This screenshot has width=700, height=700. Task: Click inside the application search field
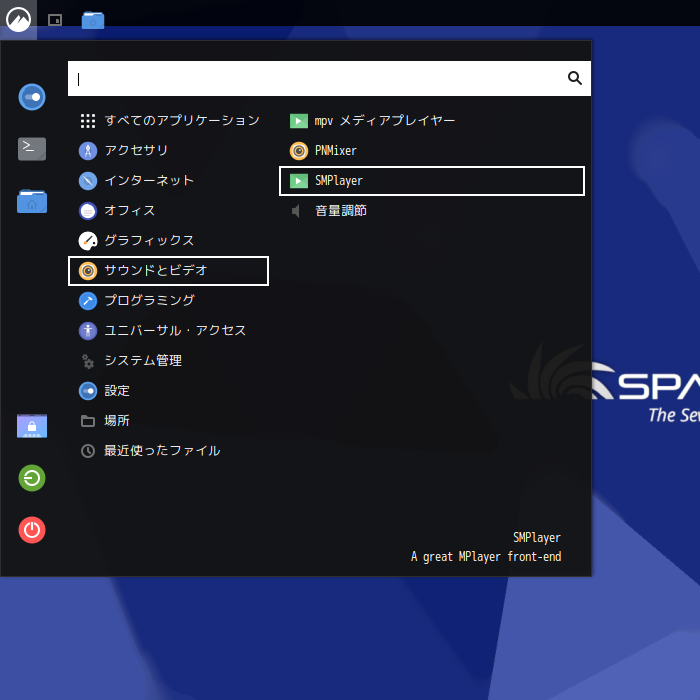(x=329, y=79)
